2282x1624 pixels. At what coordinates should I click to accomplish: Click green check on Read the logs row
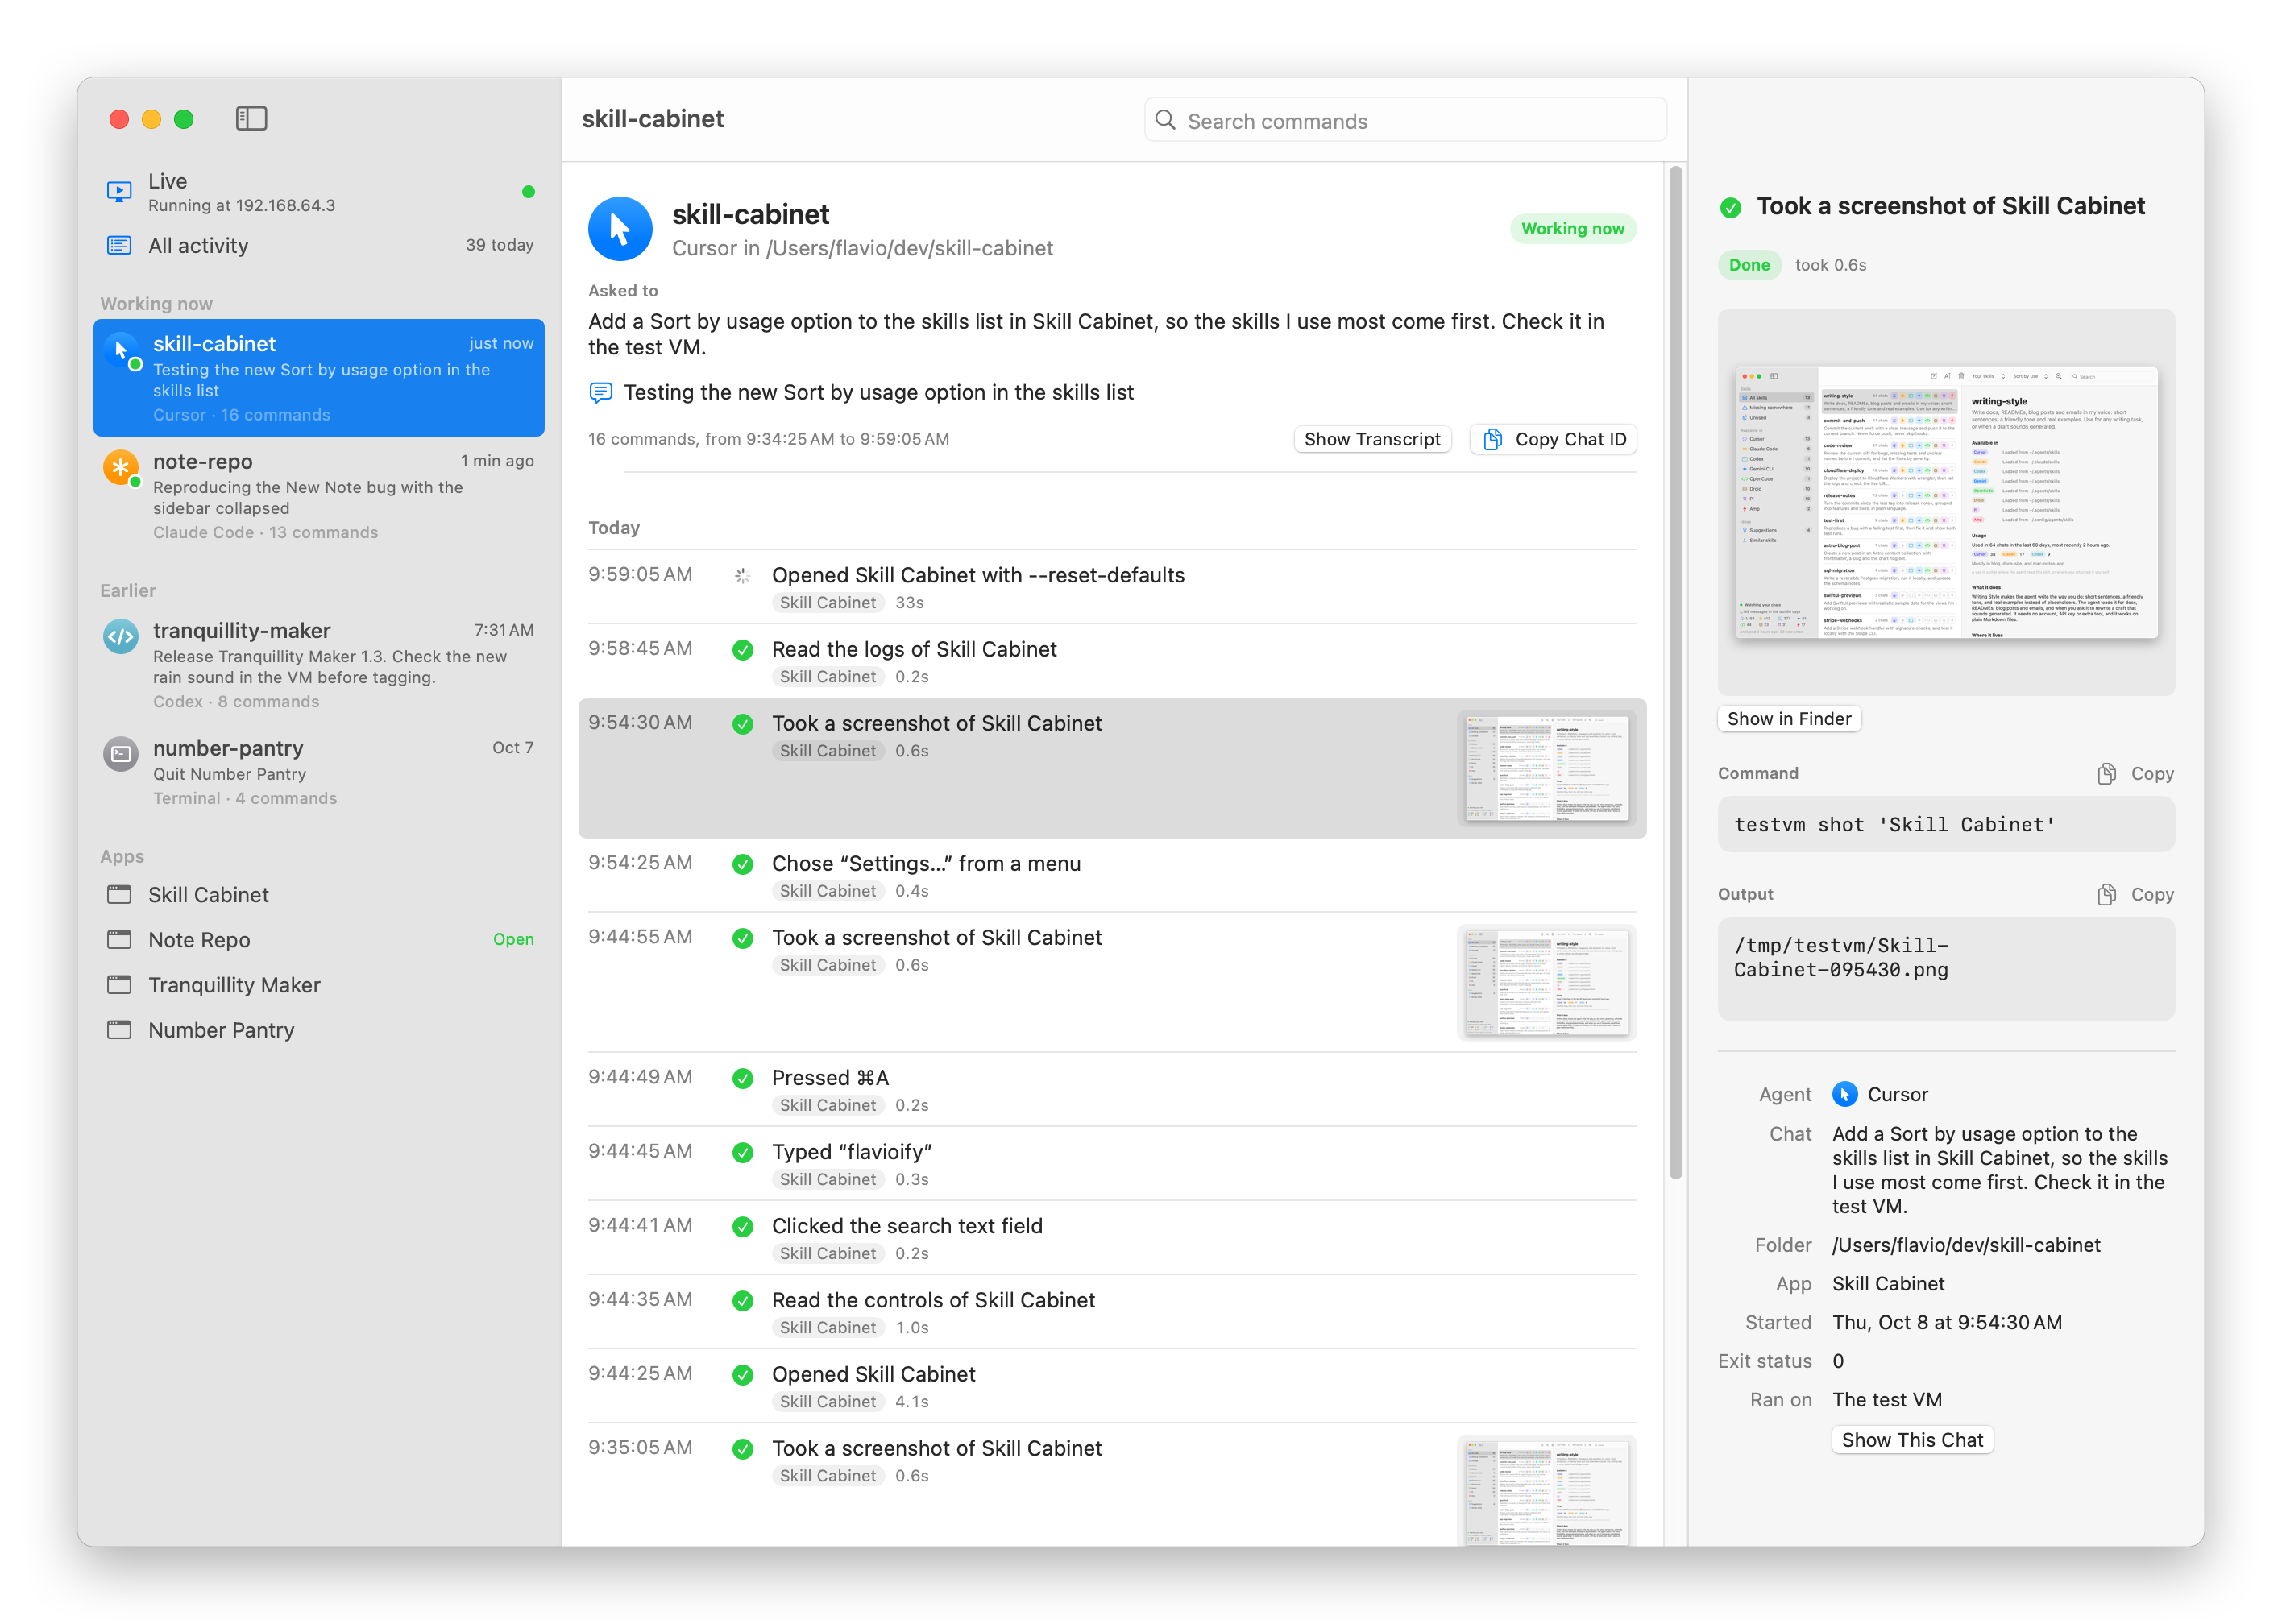click(x=742, y=651)
